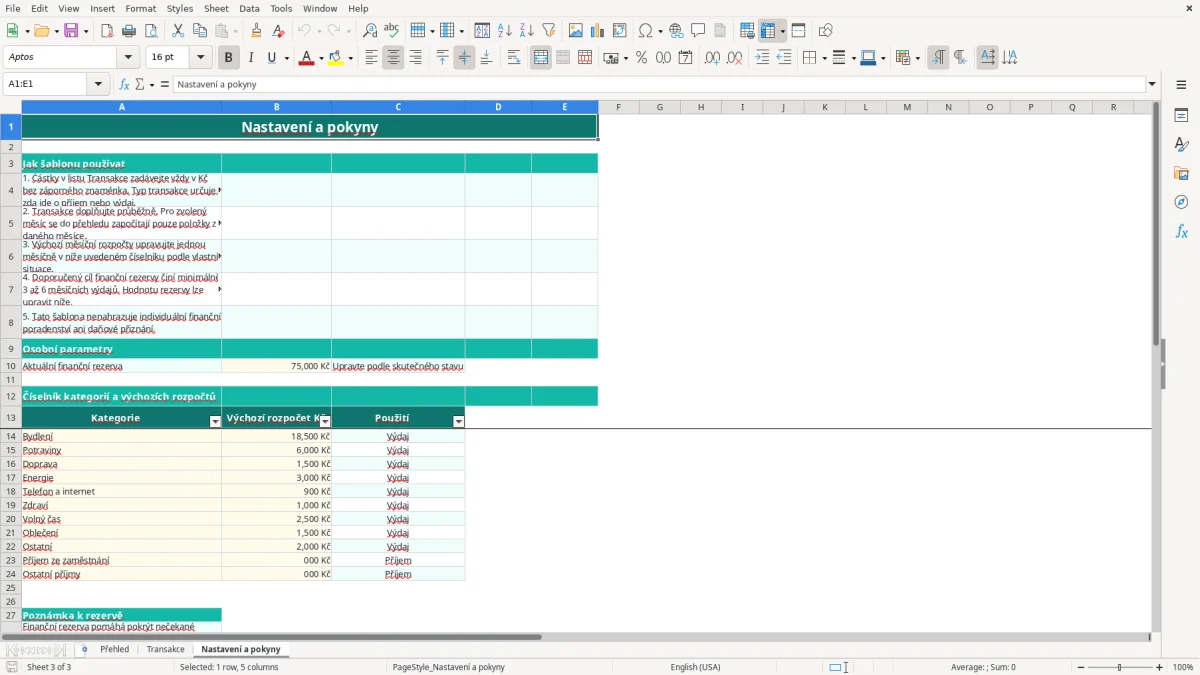Screen dimensions: 1200x675
Task: Click the zoom in plus button
Action: 1160,667
